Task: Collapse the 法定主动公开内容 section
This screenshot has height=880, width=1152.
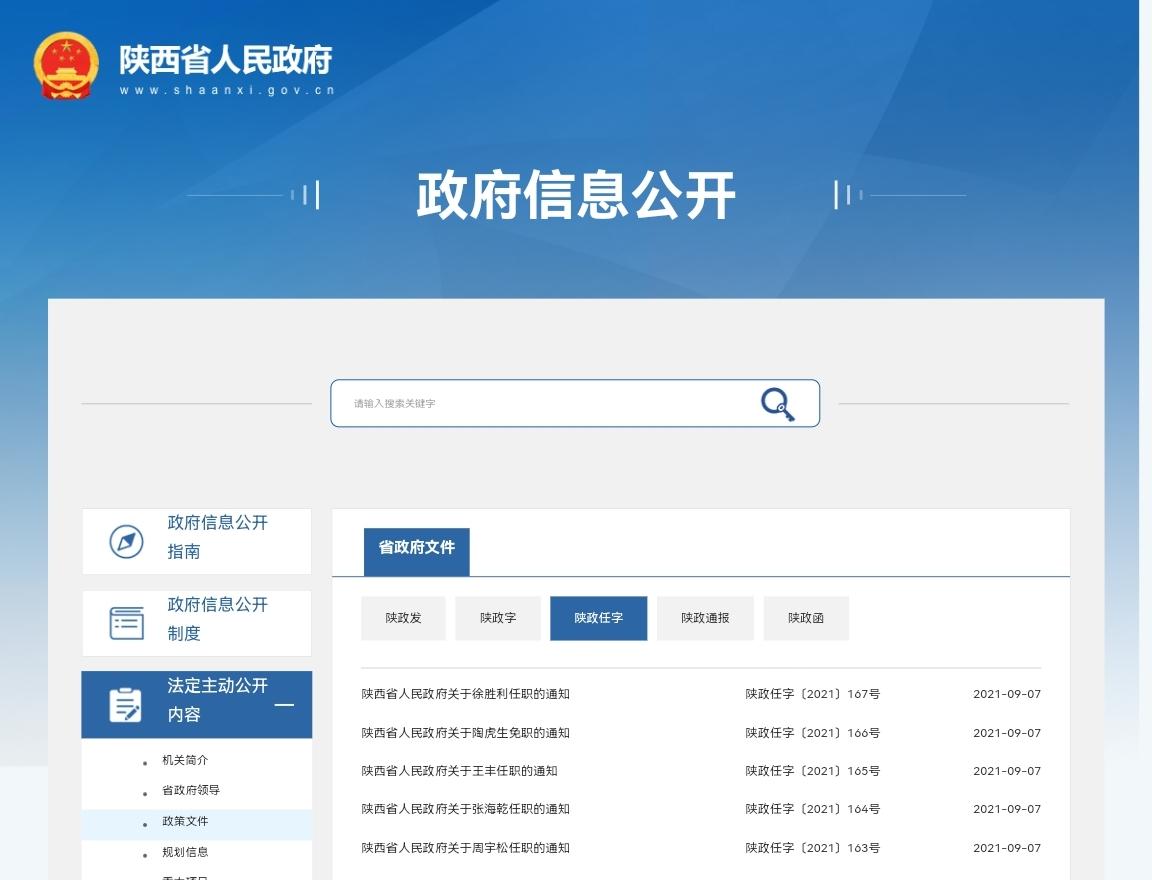Action: point(284,705)
